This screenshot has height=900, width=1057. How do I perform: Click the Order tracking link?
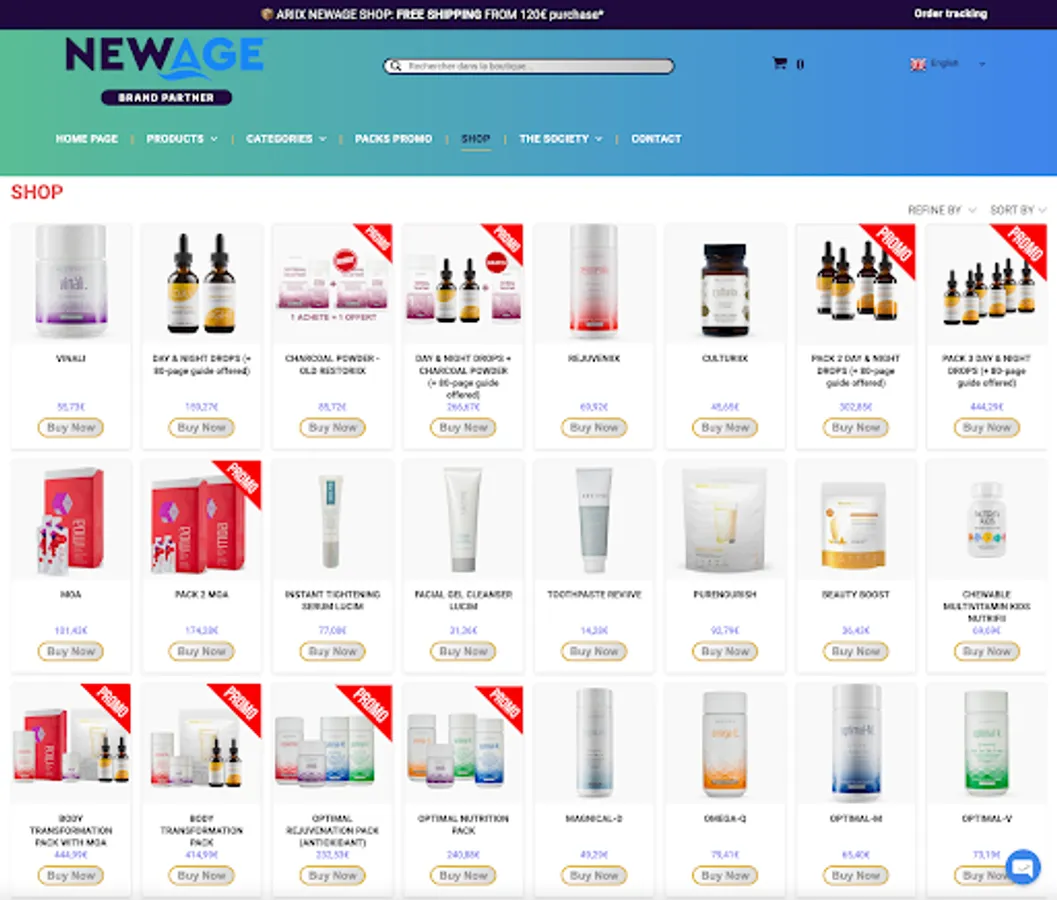click(950, 13)
